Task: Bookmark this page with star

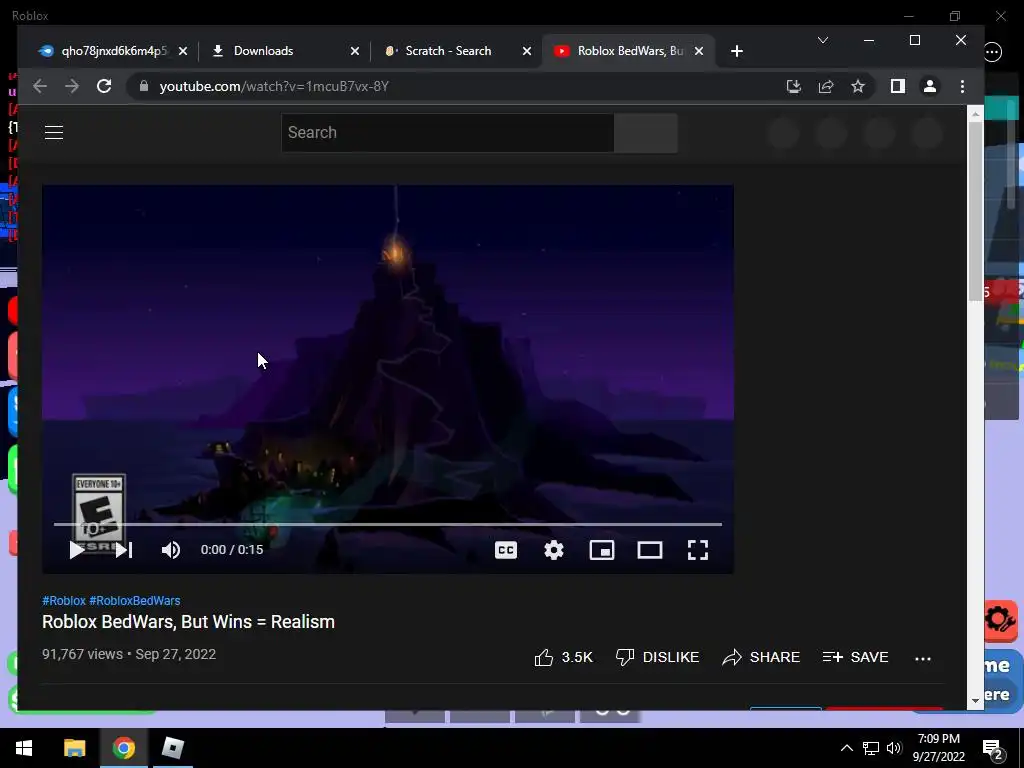Action: [x=857, y=86]
